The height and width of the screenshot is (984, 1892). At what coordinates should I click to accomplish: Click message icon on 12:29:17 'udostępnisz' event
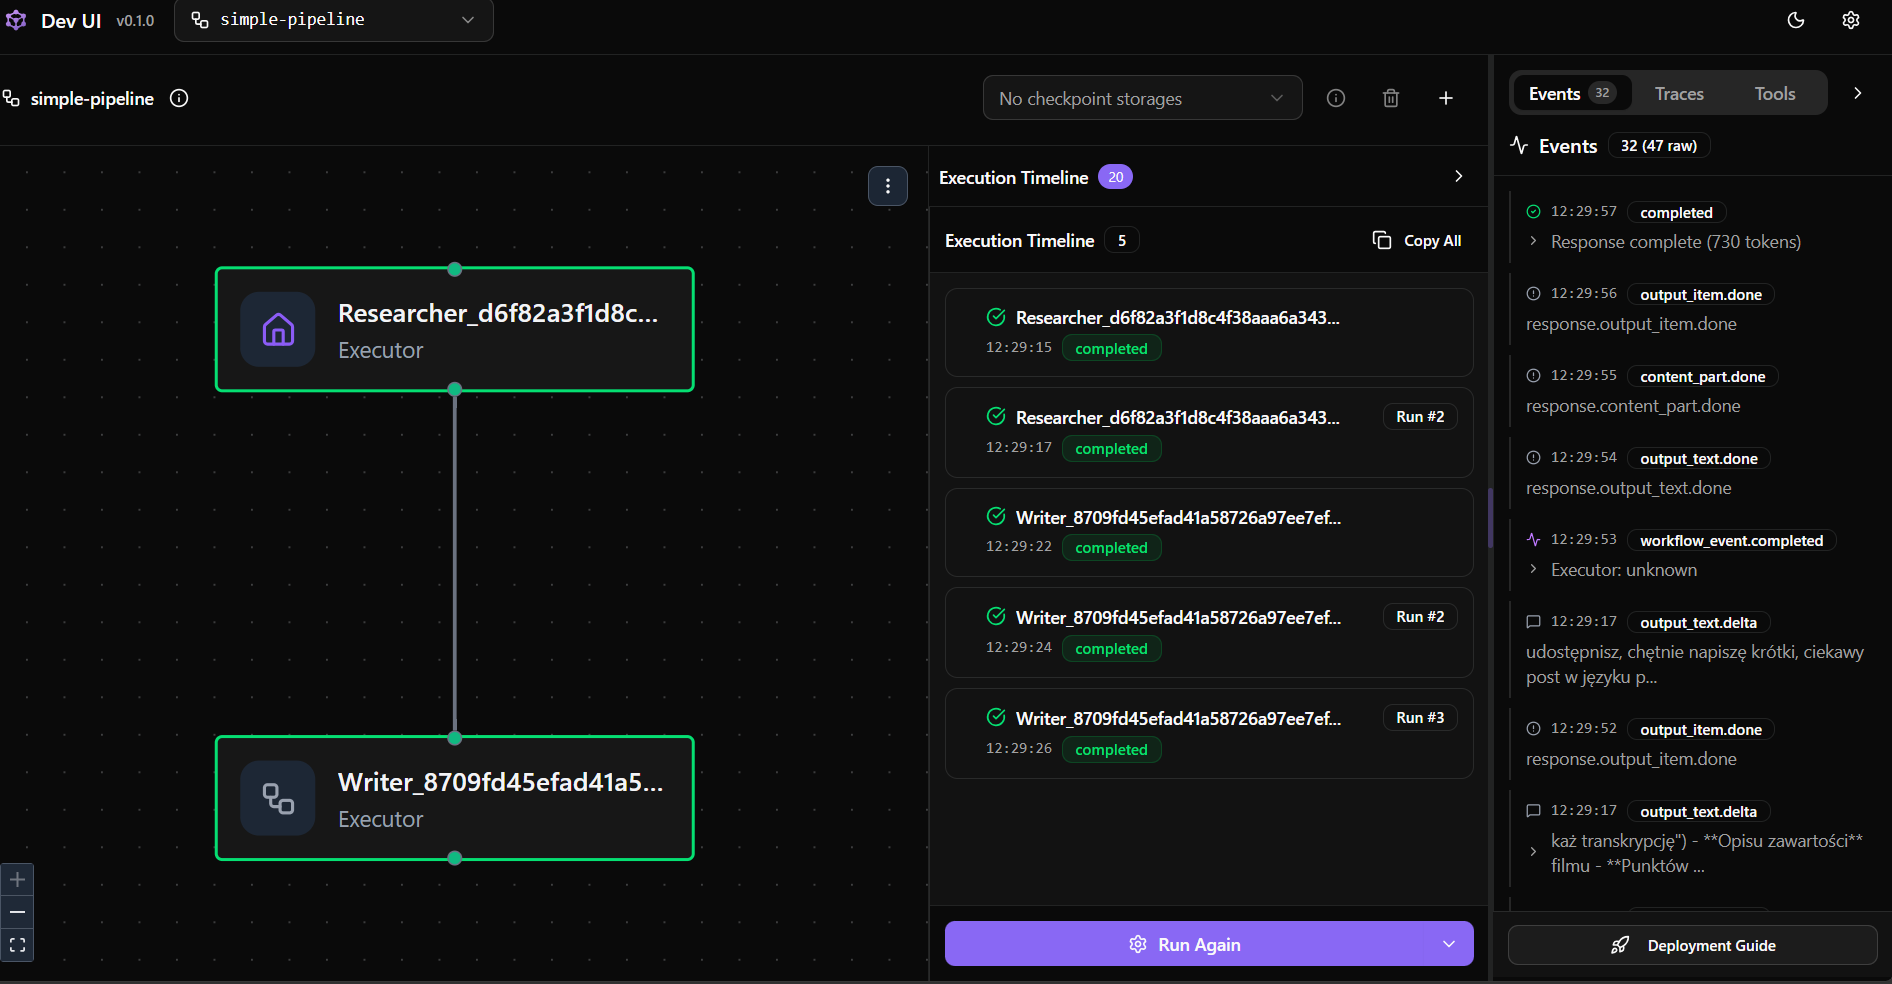[1533, 621]
